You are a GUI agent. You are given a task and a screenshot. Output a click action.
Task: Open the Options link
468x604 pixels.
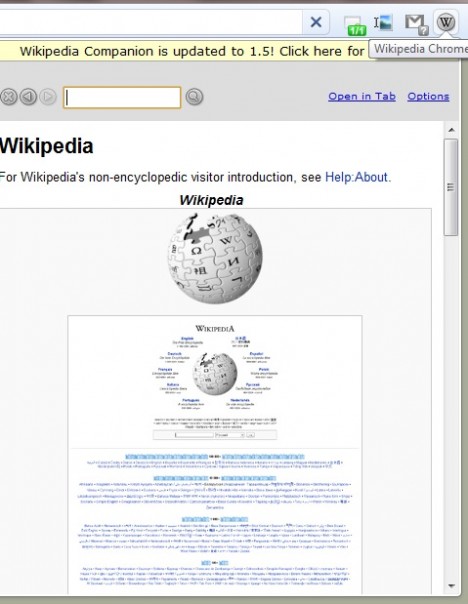tap(428, 96)
